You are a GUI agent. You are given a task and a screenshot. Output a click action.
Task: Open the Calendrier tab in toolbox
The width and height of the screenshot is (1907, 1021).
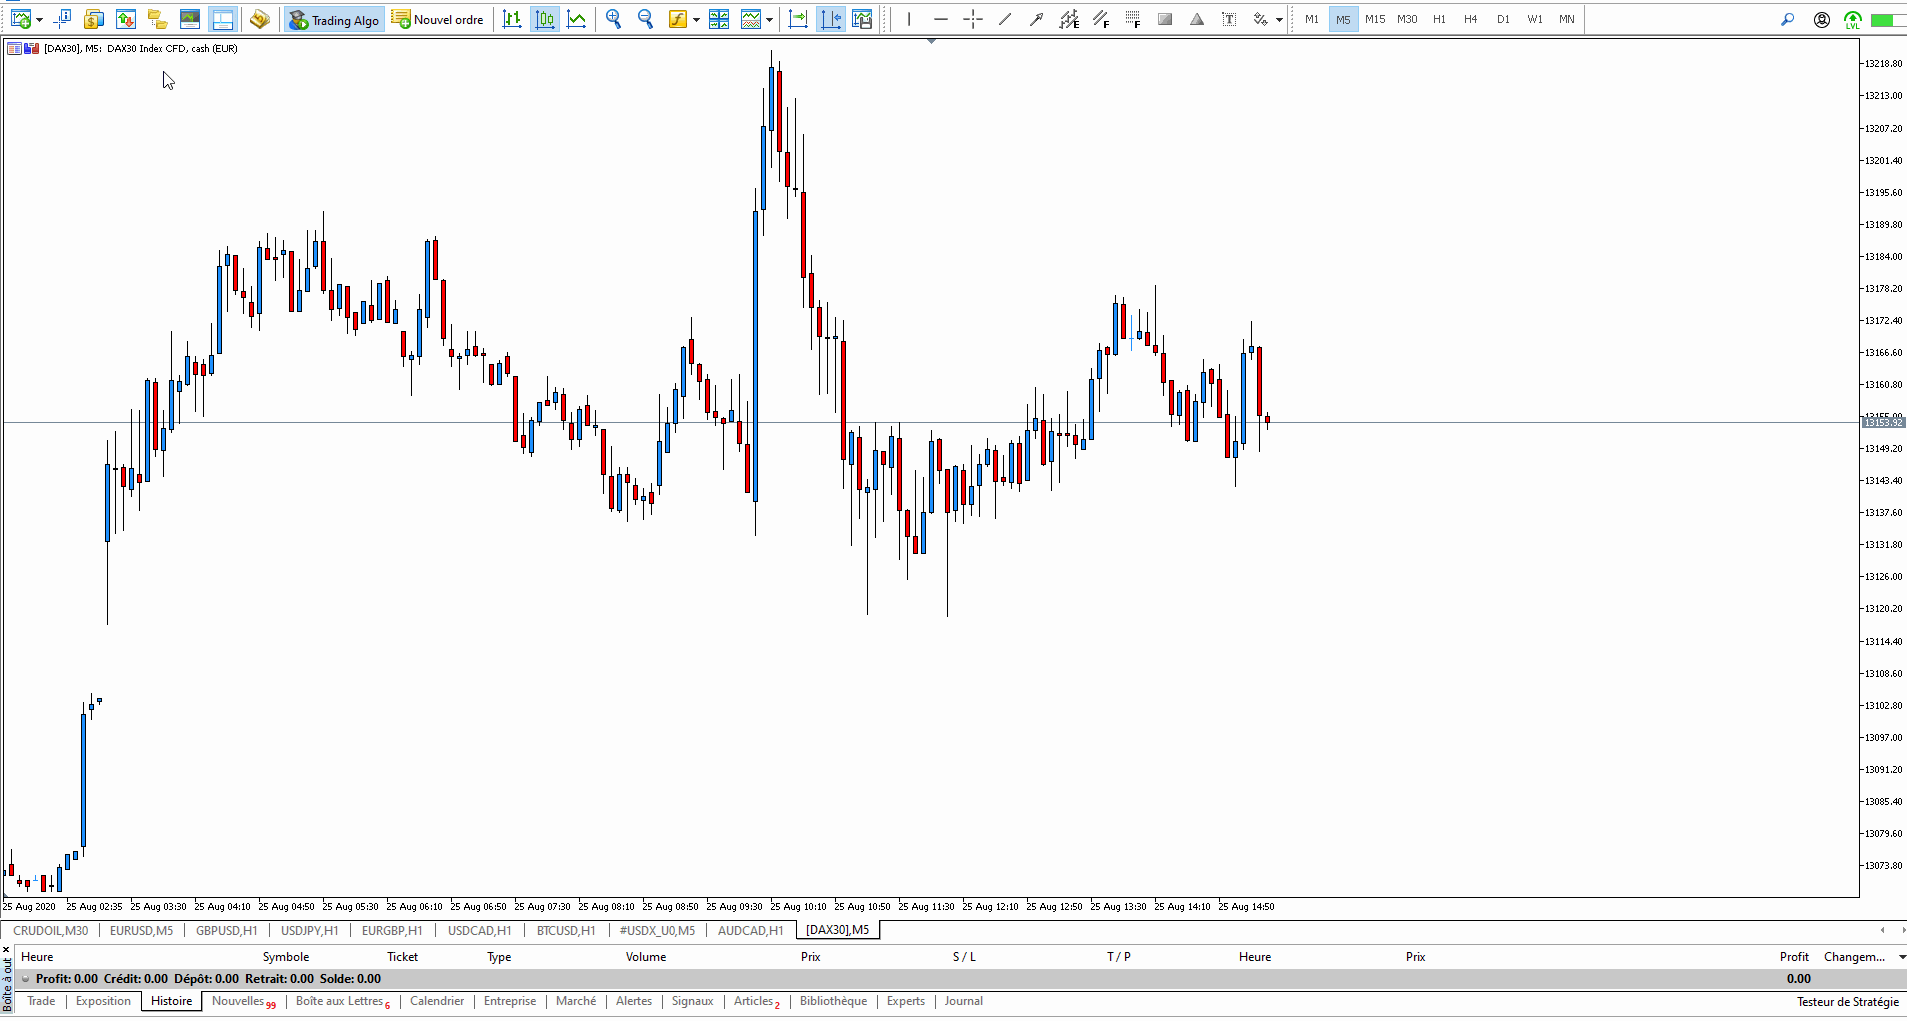(x=437, y=1001)
